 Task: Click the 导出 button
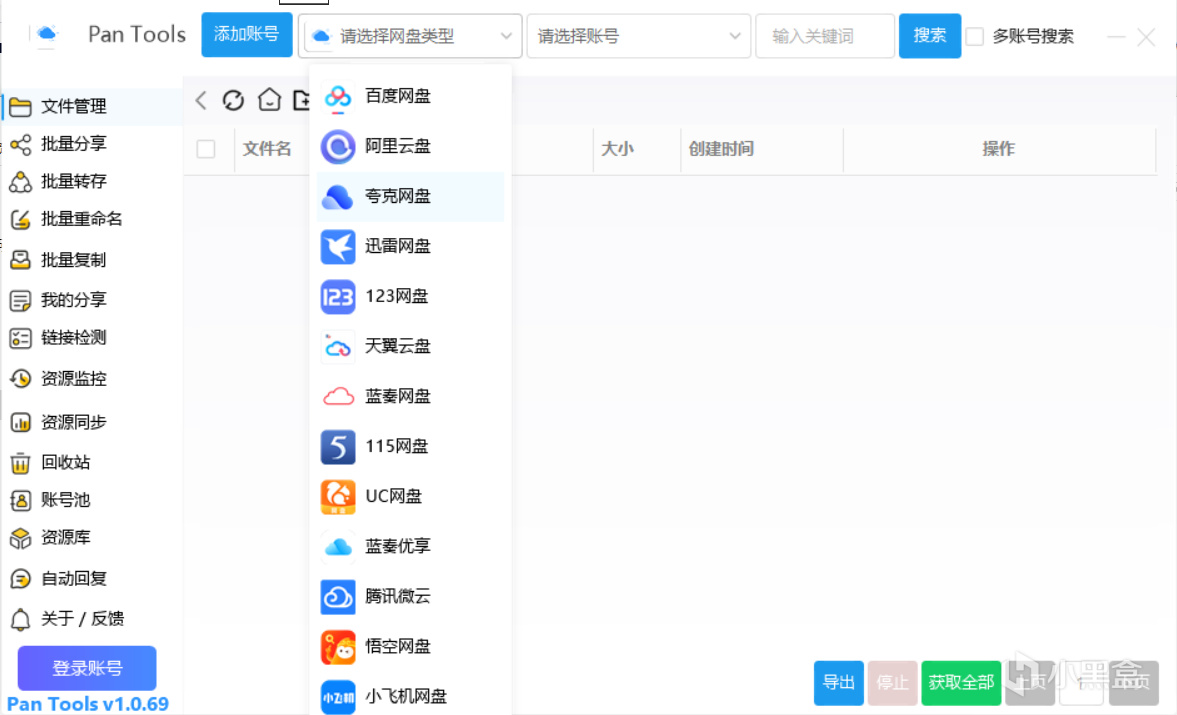tap(838, 683)
